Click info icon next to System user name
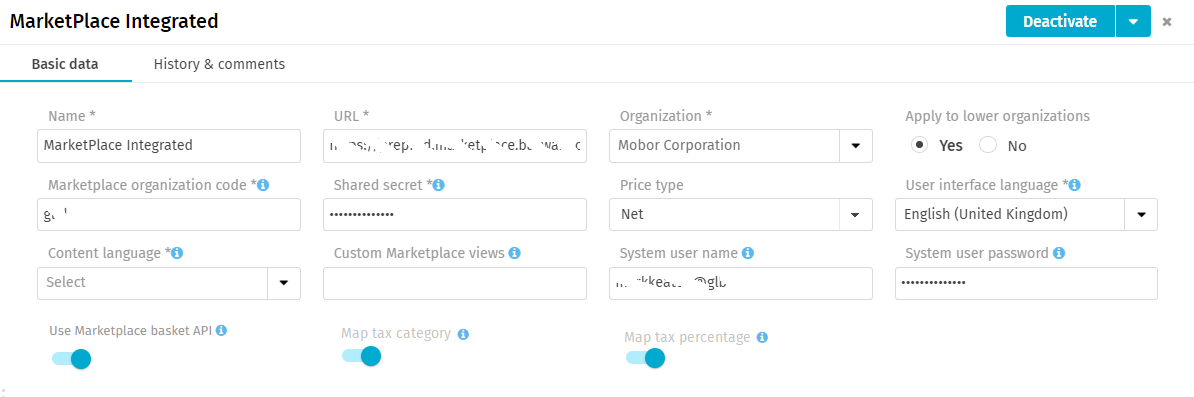The image size is (1194, 397). tap(747, 253)
